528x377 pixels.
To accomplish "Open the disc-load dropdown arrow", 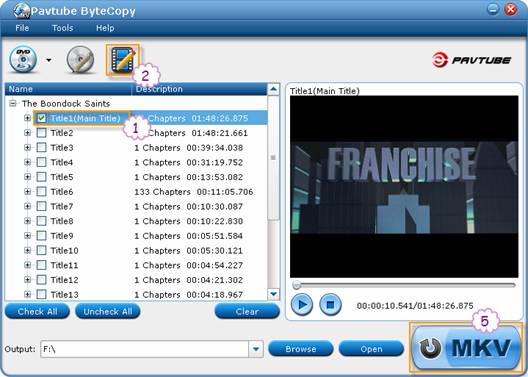I will click(49, 60).
